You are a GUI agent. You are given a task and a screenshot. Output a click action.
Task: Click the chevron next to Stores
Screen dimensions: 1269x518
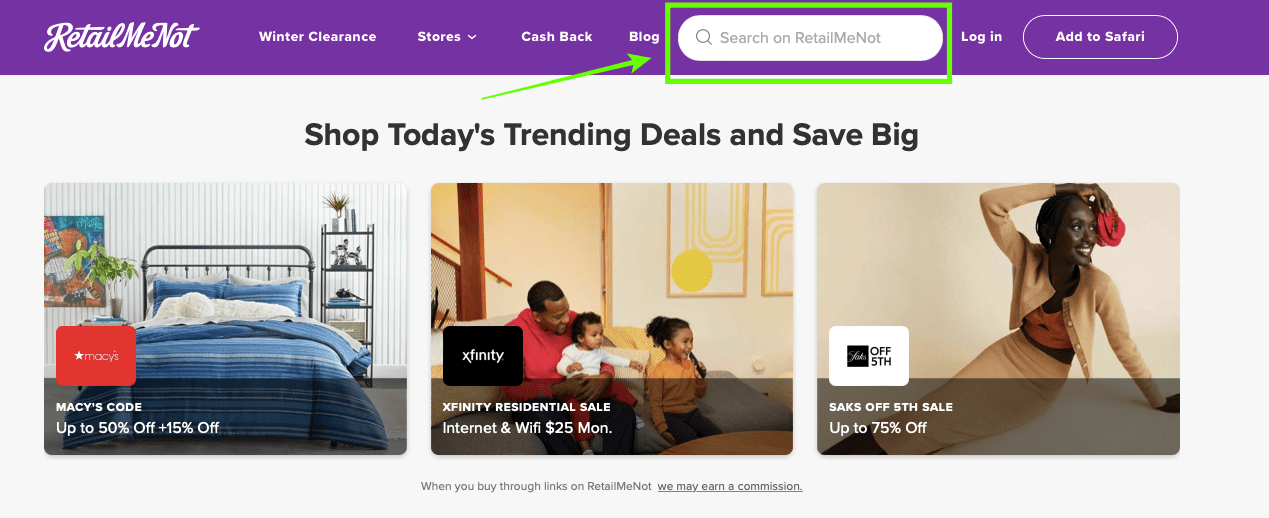coord(472,37)
